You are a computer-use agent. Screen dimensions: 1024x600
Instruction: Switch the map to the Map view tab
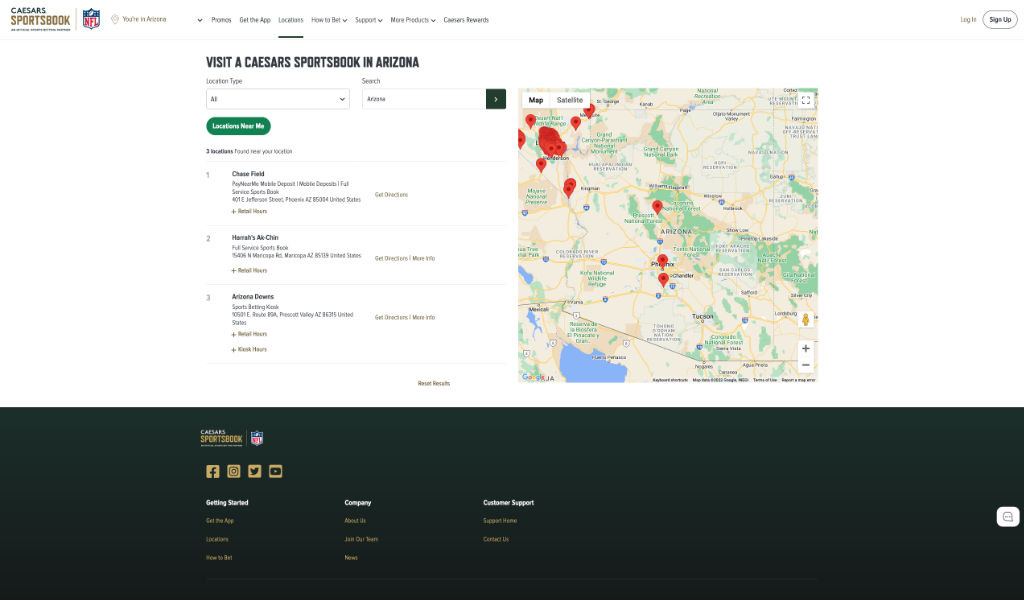pos(536,100)
